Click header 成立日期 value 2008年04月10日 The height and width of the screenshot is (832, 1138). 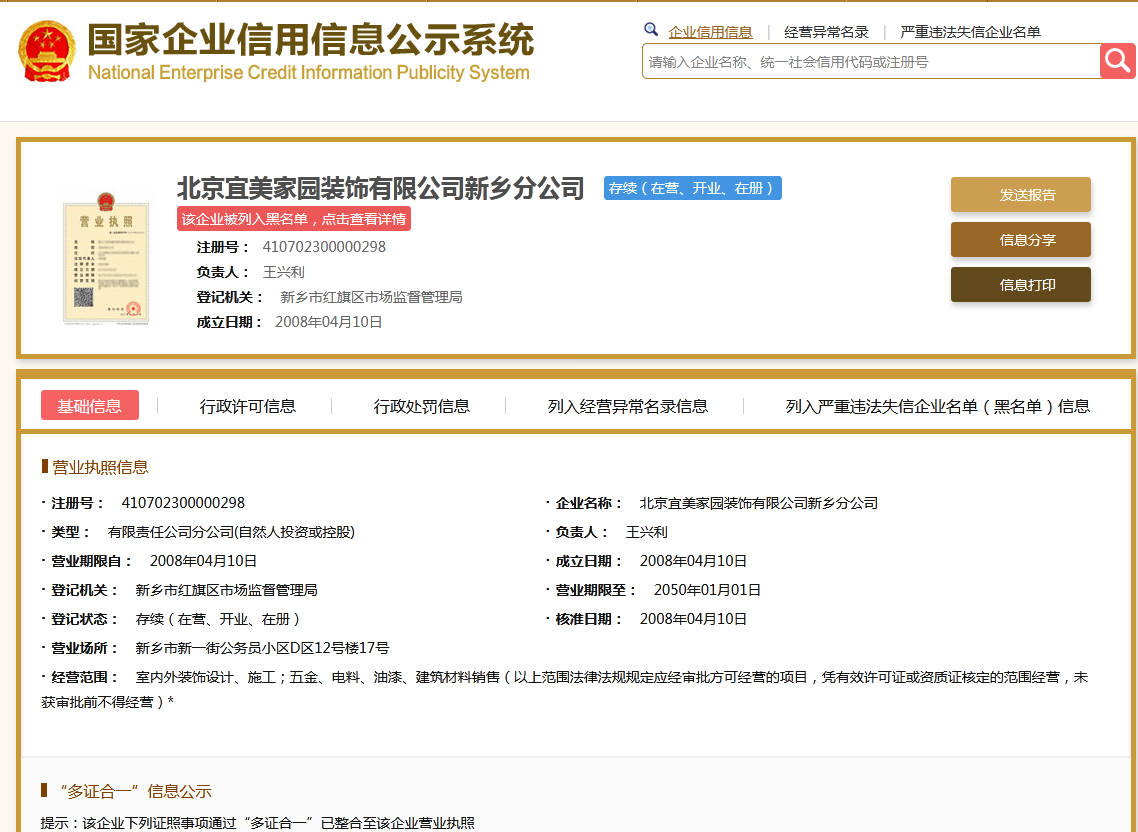pyautogui.click(x=328, y=322)
